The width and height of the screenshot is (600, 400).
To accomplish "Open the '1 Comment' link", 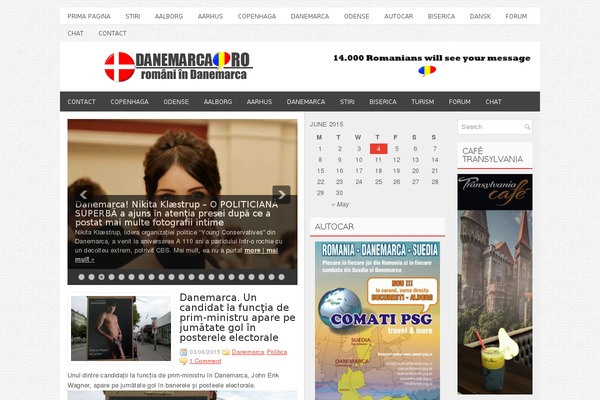I will (205, 361).
